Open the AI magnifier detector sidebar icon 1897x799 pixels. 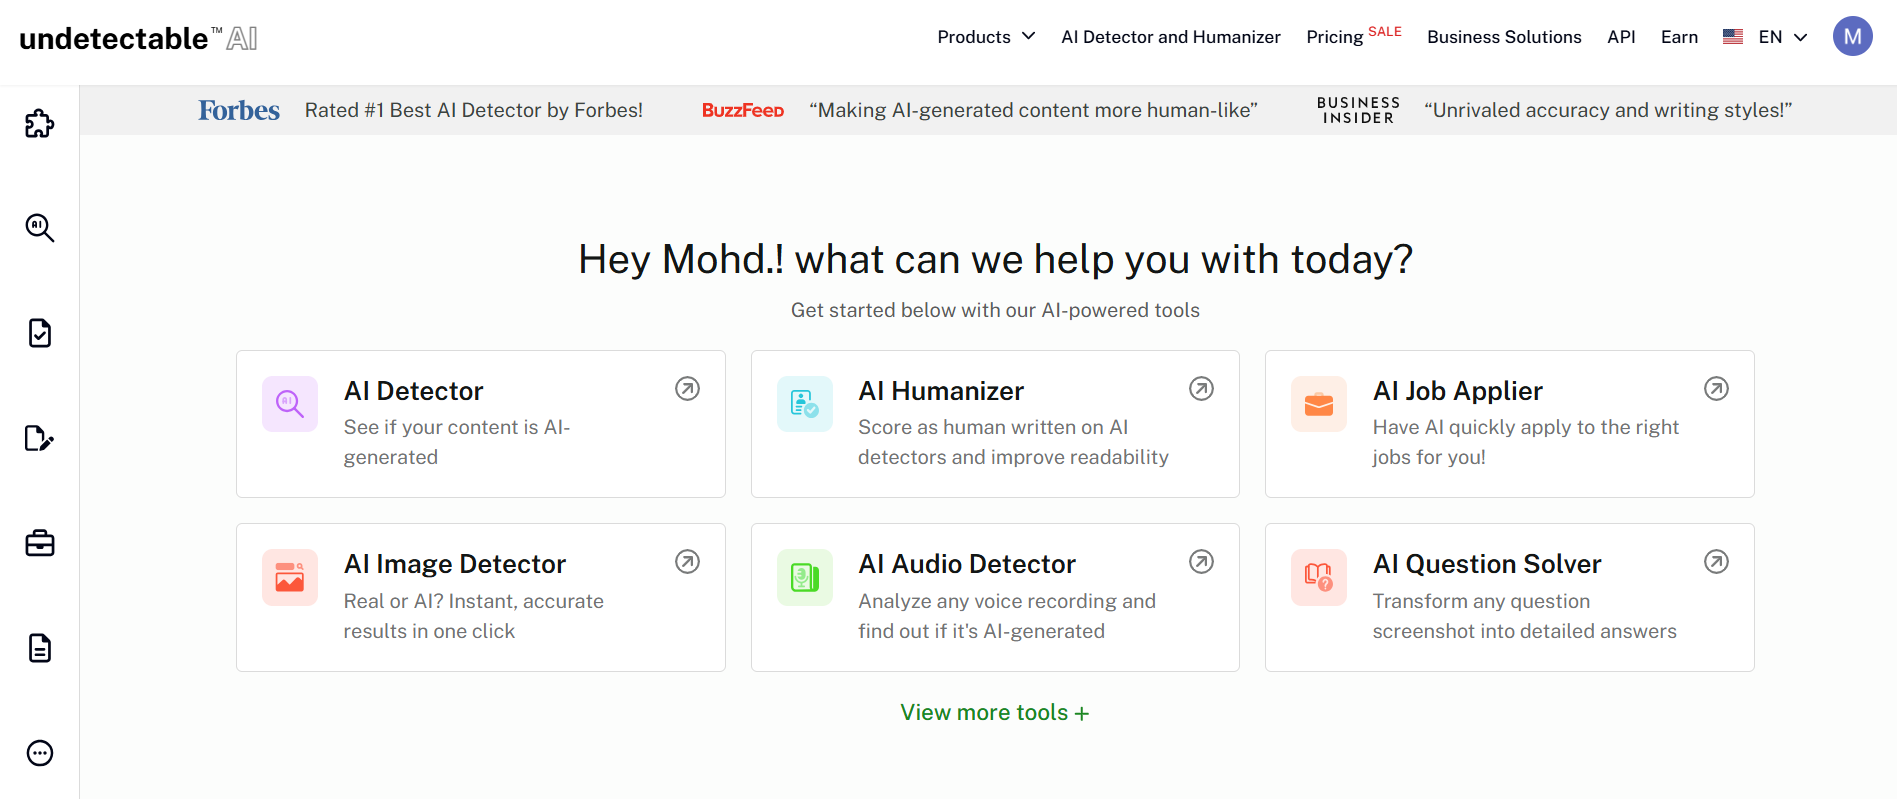(x=39, y=228)
